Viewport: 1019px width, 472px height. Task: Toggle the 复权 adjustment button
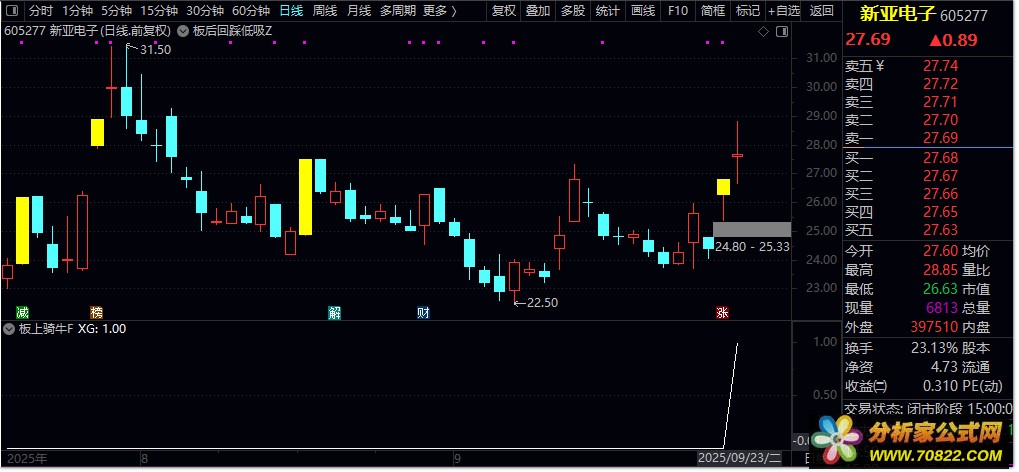point(504,10)
